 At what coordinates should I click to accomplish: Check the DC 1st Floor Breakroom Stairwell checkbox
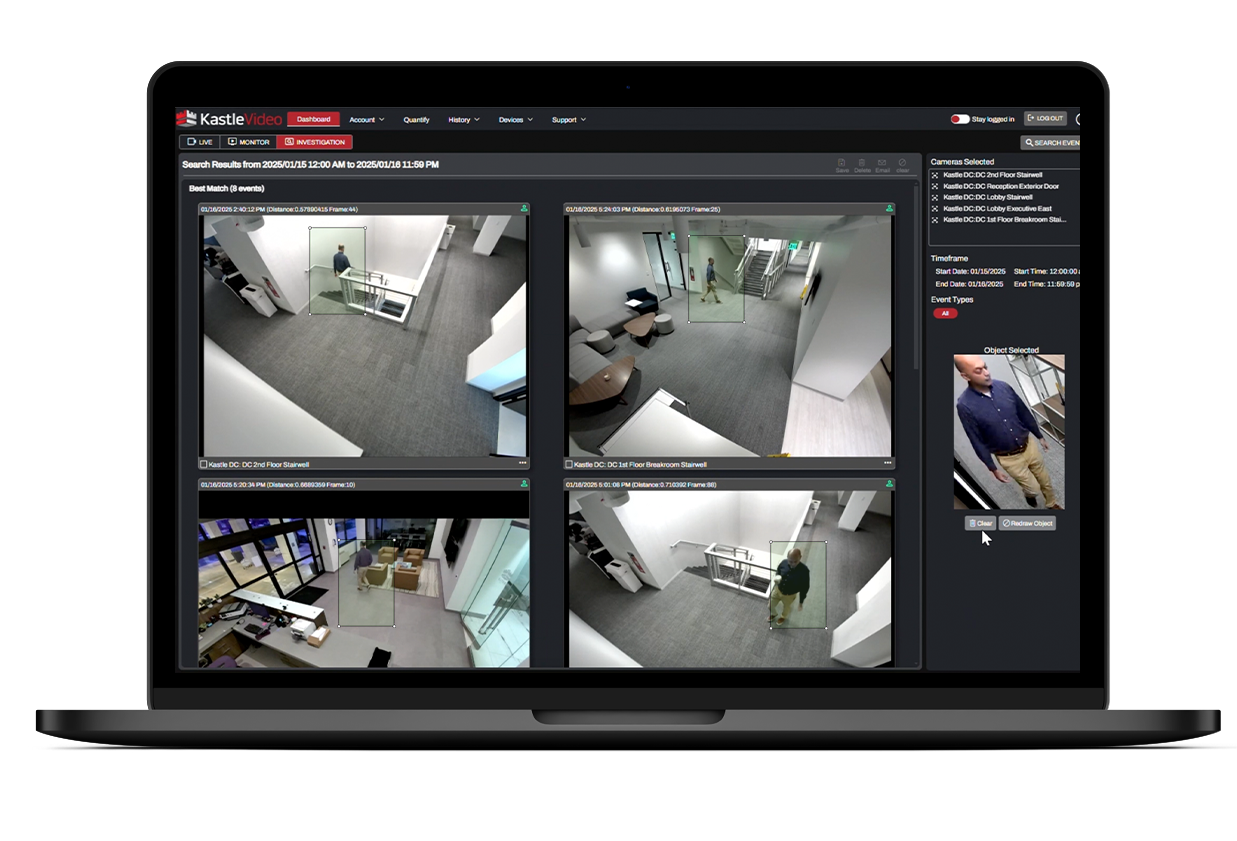[x=569, y=464]
